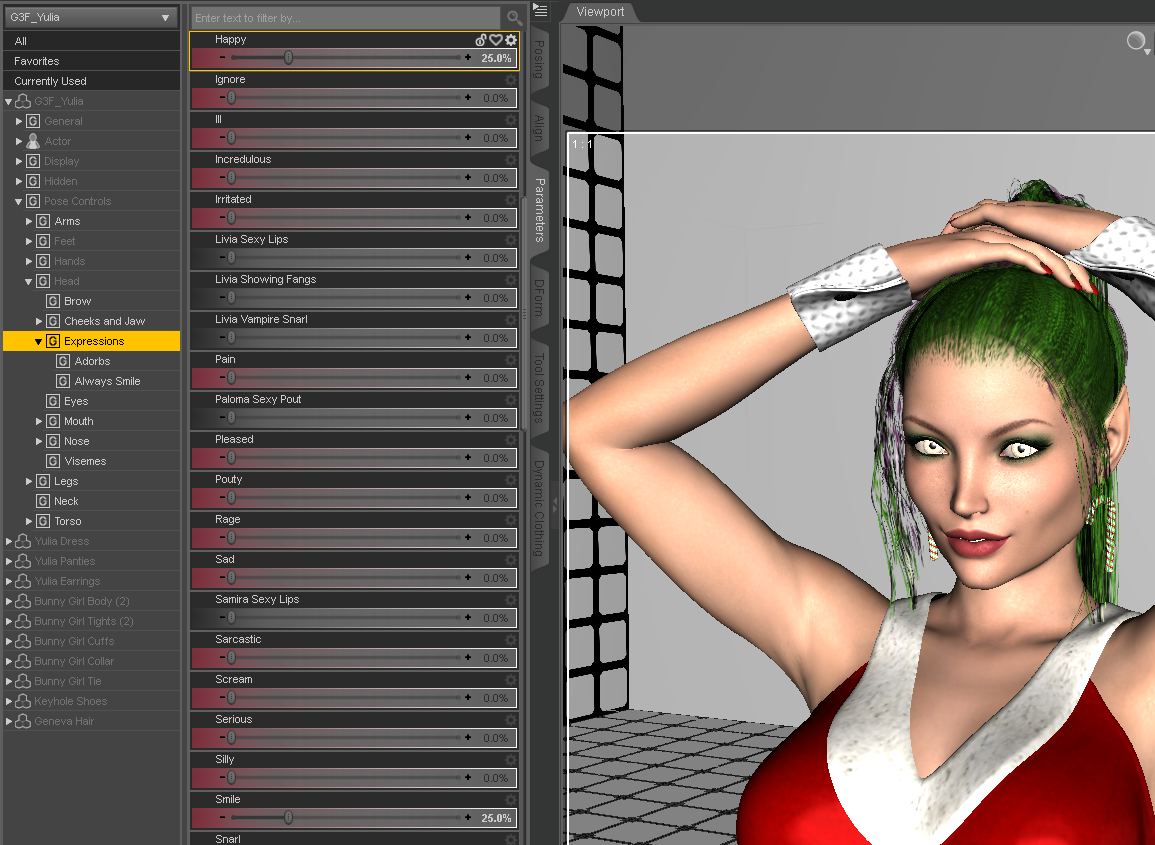
Task: Select the Adorbs expression subgroup
Action: point(92,361)
